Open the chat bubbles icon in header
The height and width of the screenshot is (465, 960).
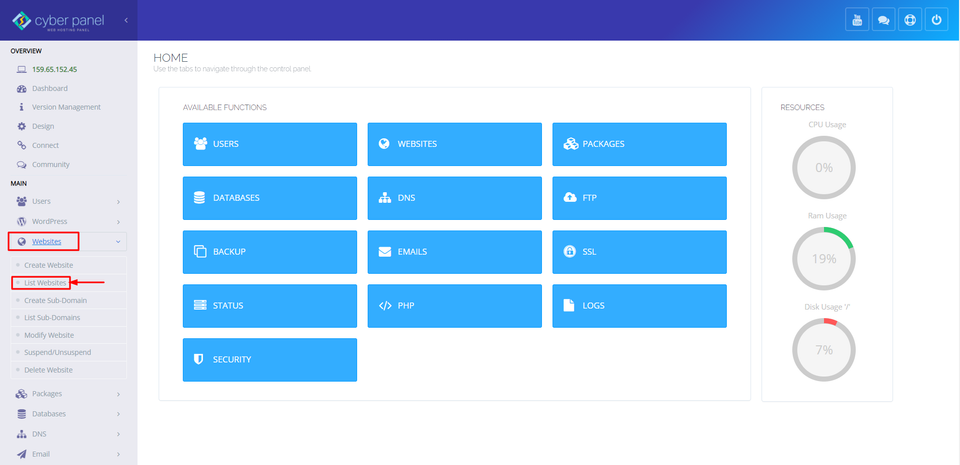883,20
